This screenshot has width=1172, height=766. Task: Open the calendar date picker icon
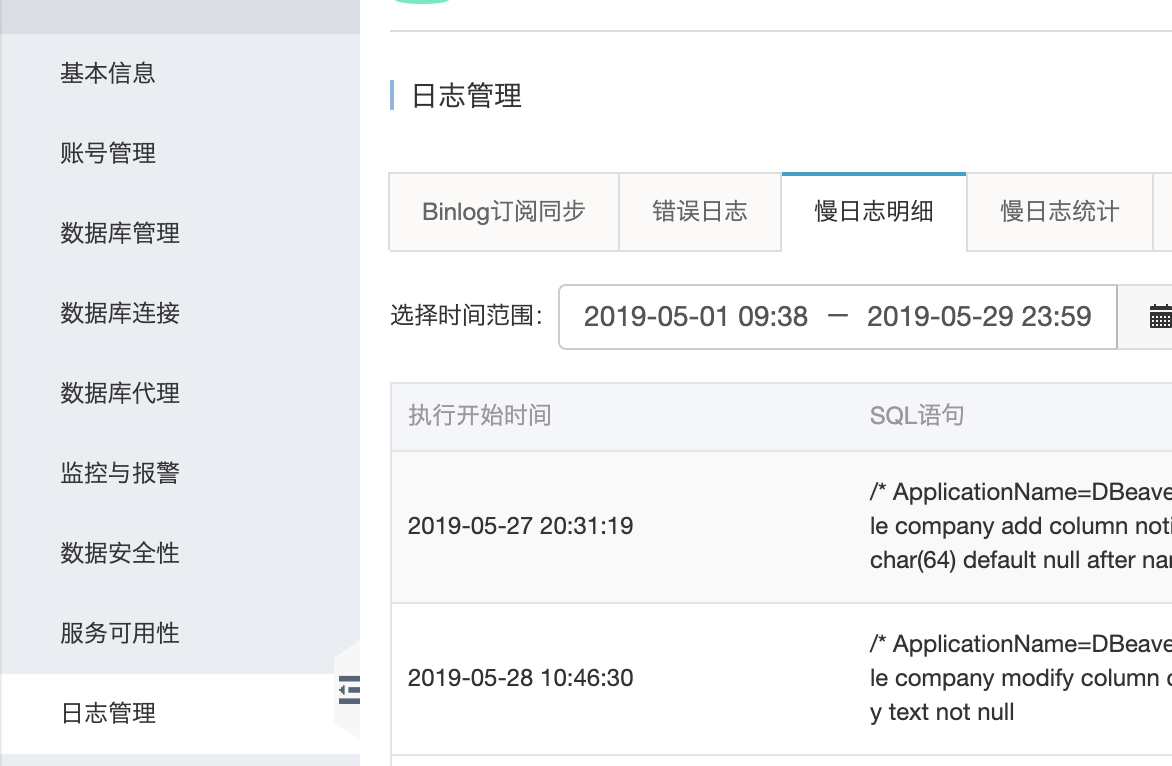pyautogui.click(x=1158, y=317)
